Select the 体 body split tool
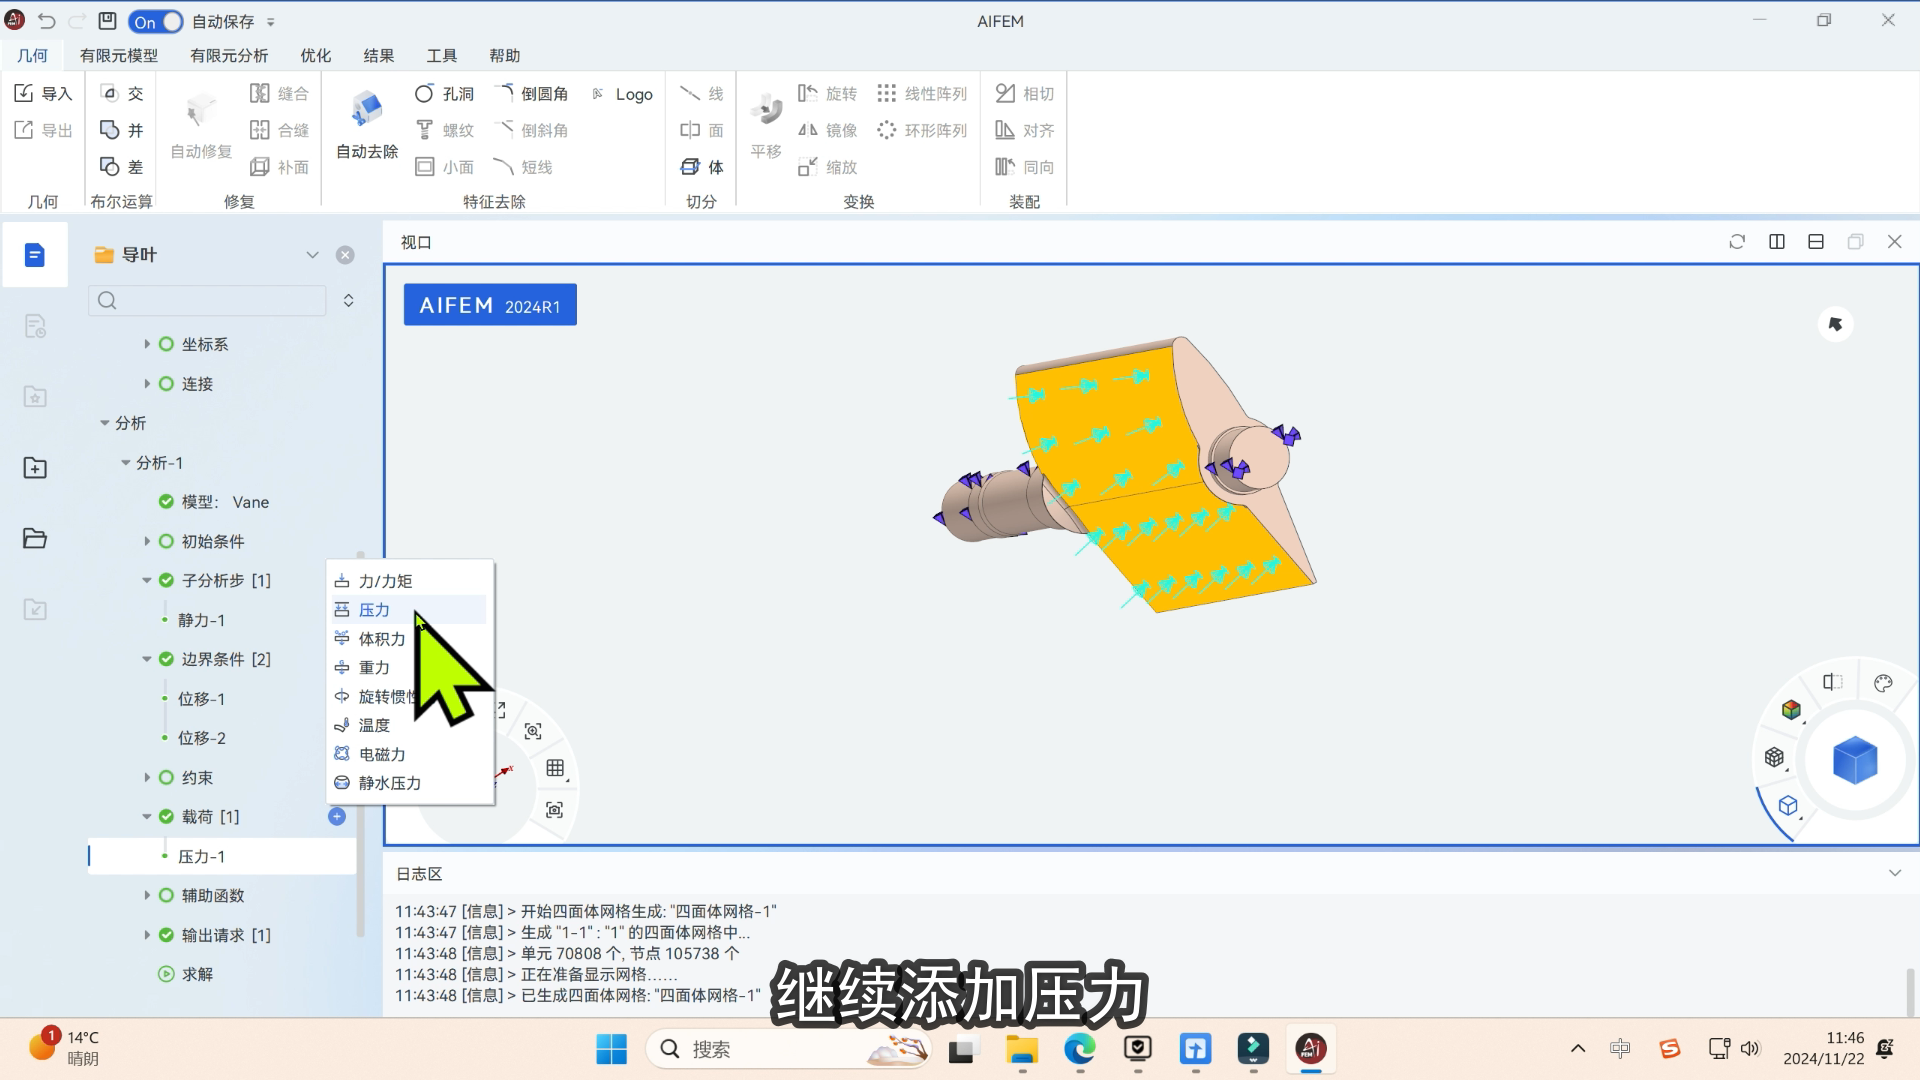Screen dimensions: 1920x1080 click(x=701, y=167)
